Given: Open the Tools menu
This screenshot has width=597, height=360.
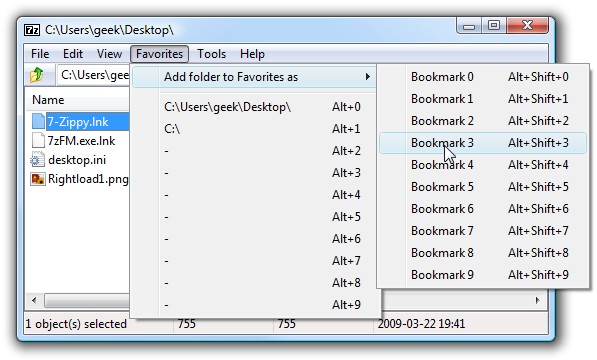Looking at the screenshot, I should pyautogui.click(x=211, y=54).
